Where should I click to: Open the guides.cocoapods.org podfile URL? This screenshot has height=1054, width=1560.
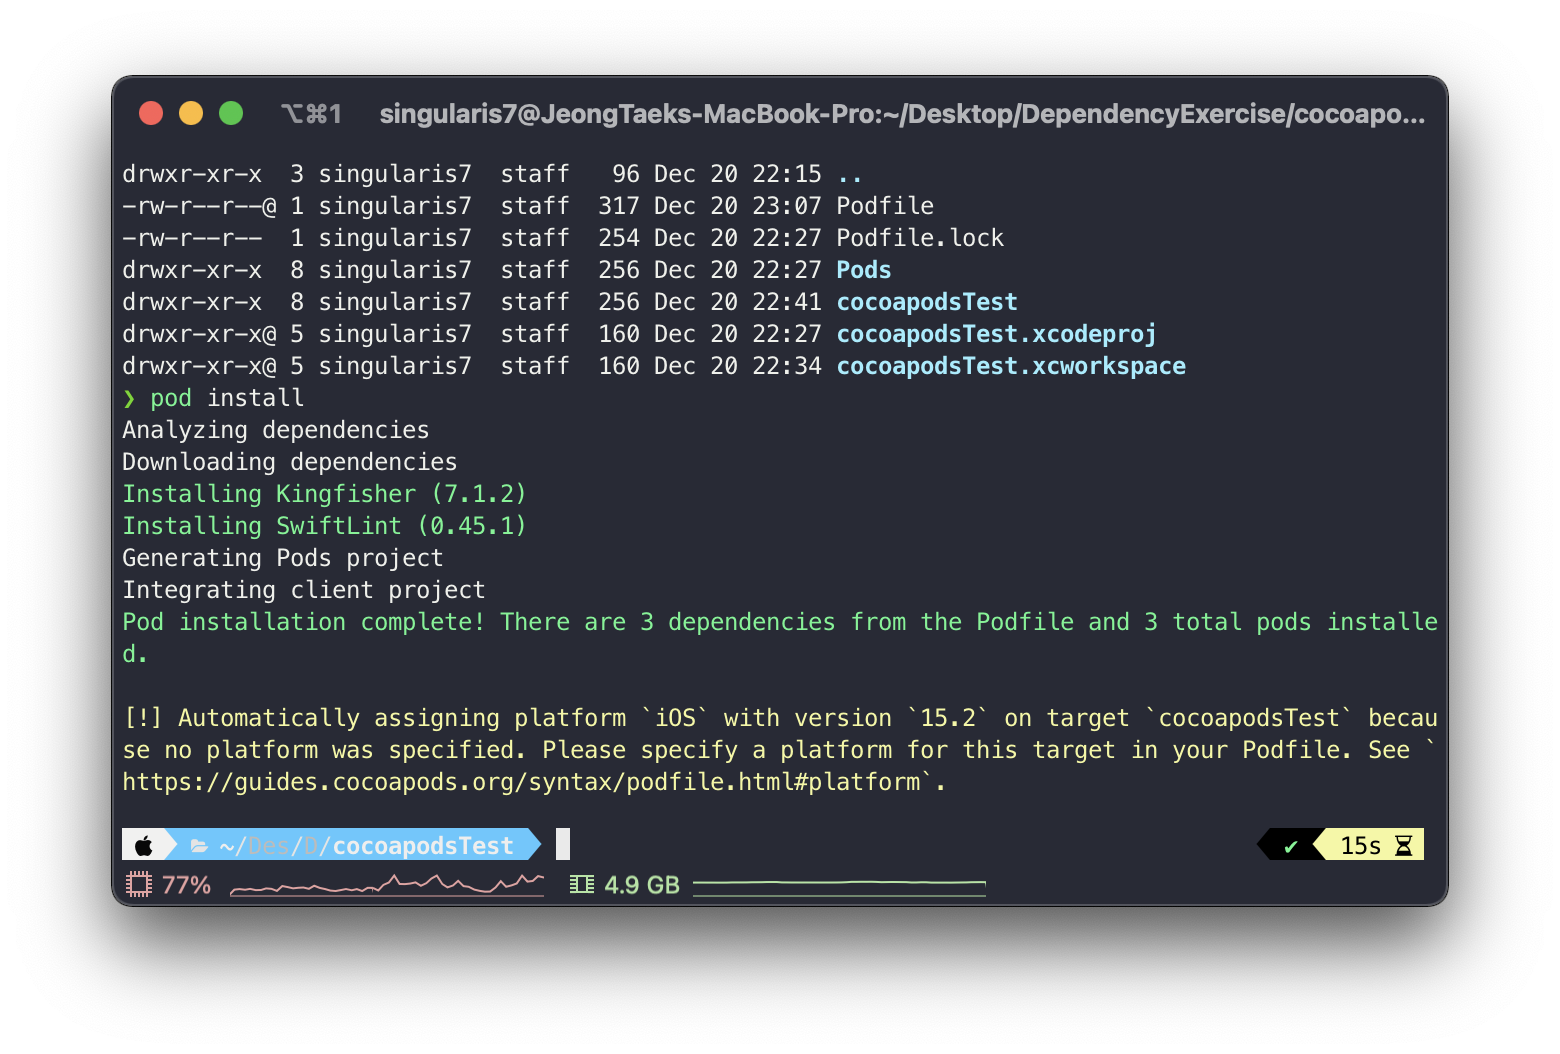521,782
